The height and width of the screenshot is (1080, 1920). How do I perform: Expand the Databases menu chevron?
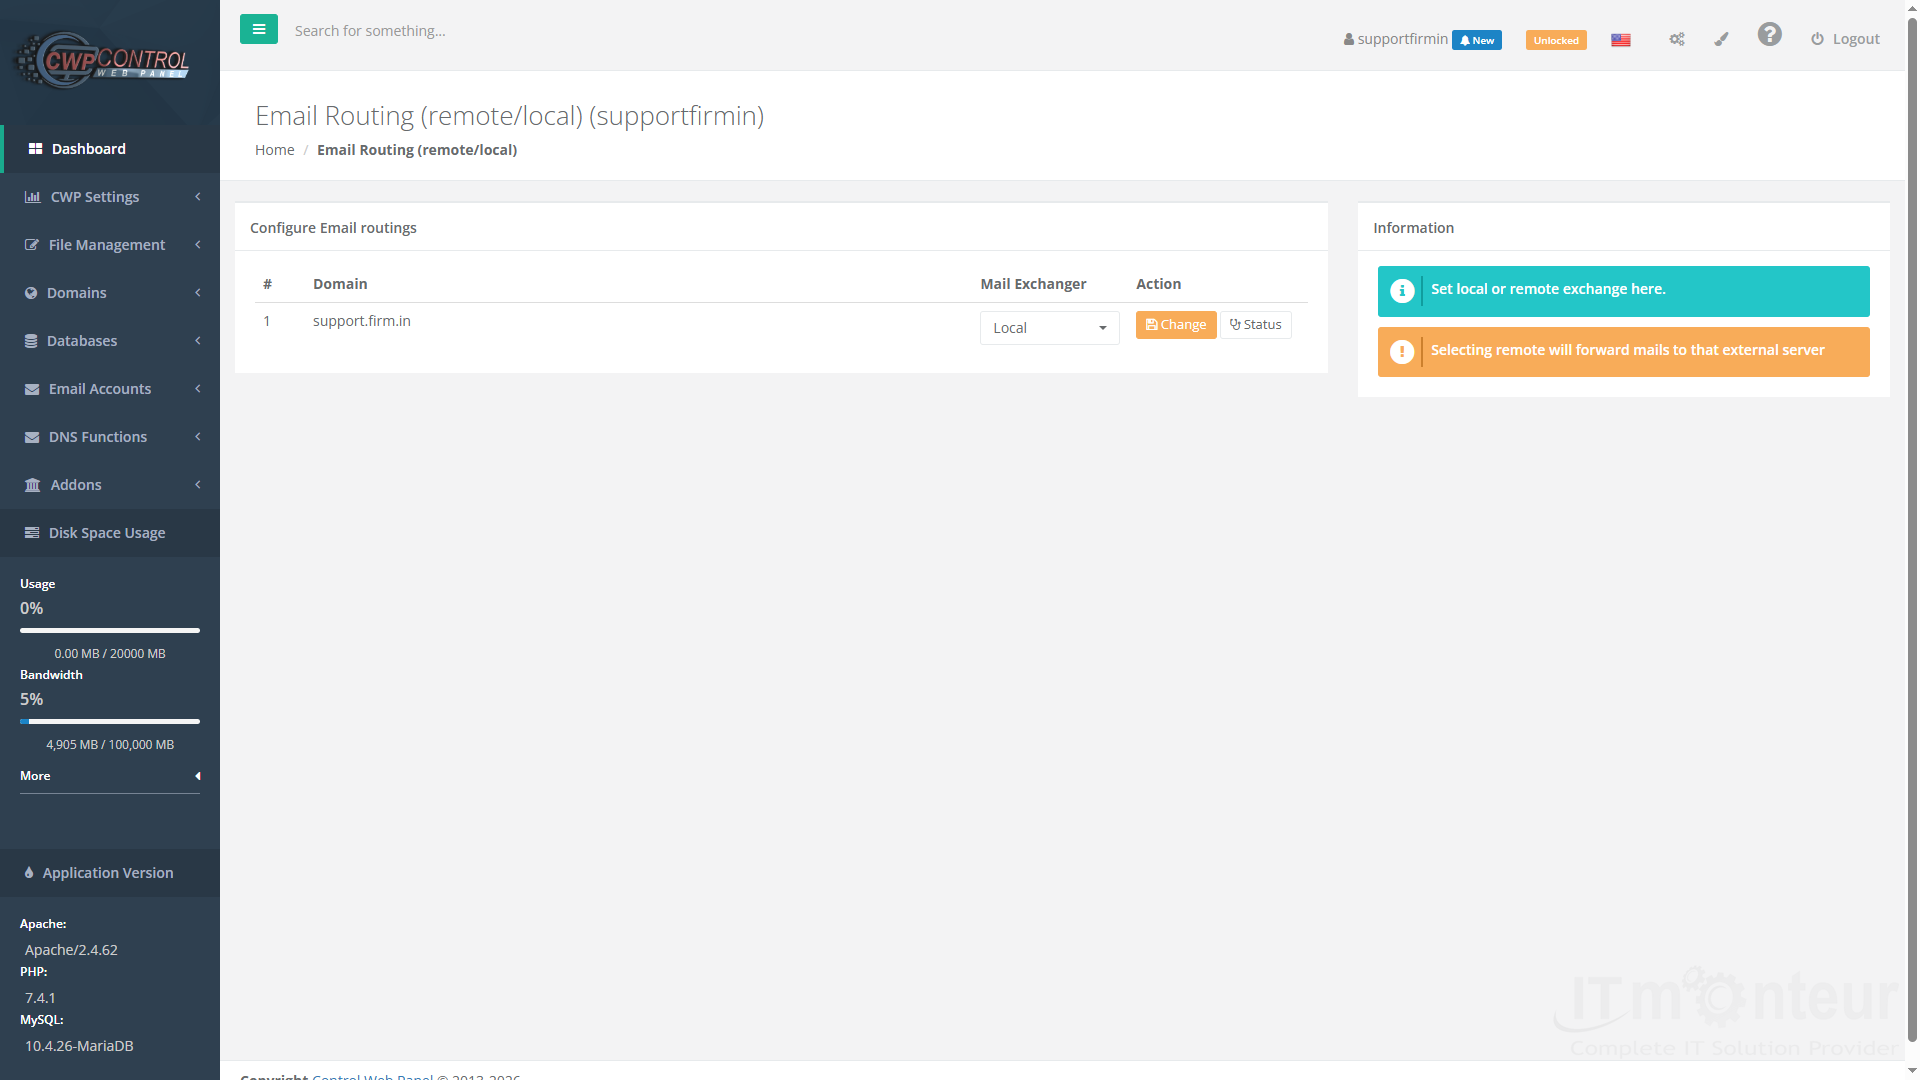pyautogui.click(x=198, y=341)
